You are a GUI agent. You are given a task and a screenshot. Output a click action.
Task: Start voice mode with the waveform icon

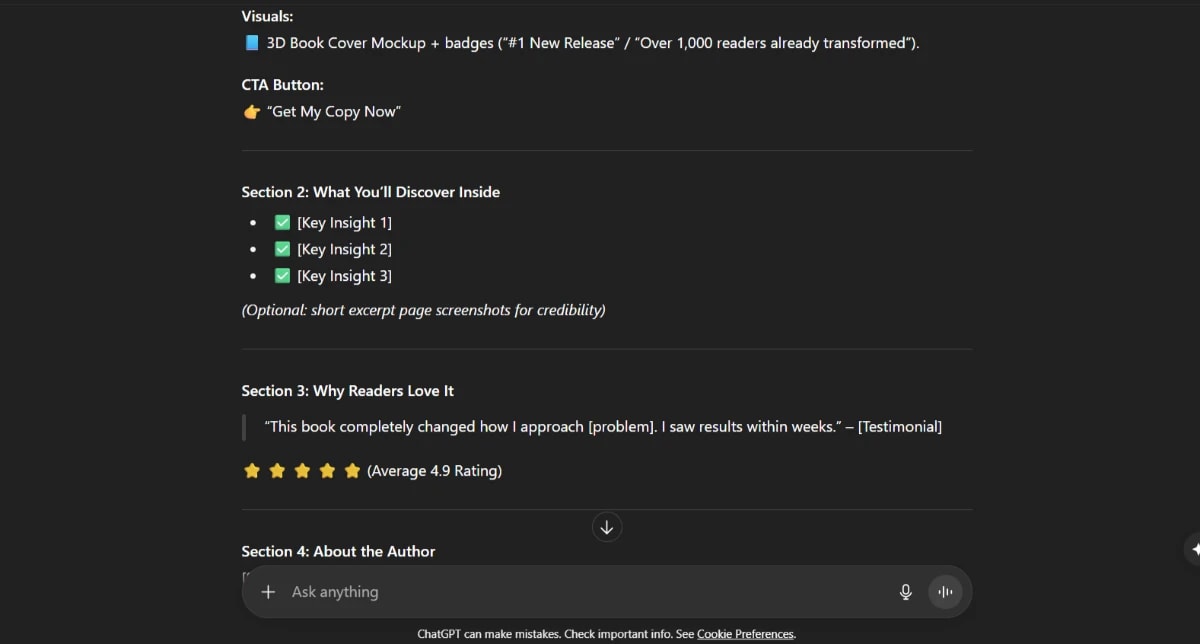[944, 591]
